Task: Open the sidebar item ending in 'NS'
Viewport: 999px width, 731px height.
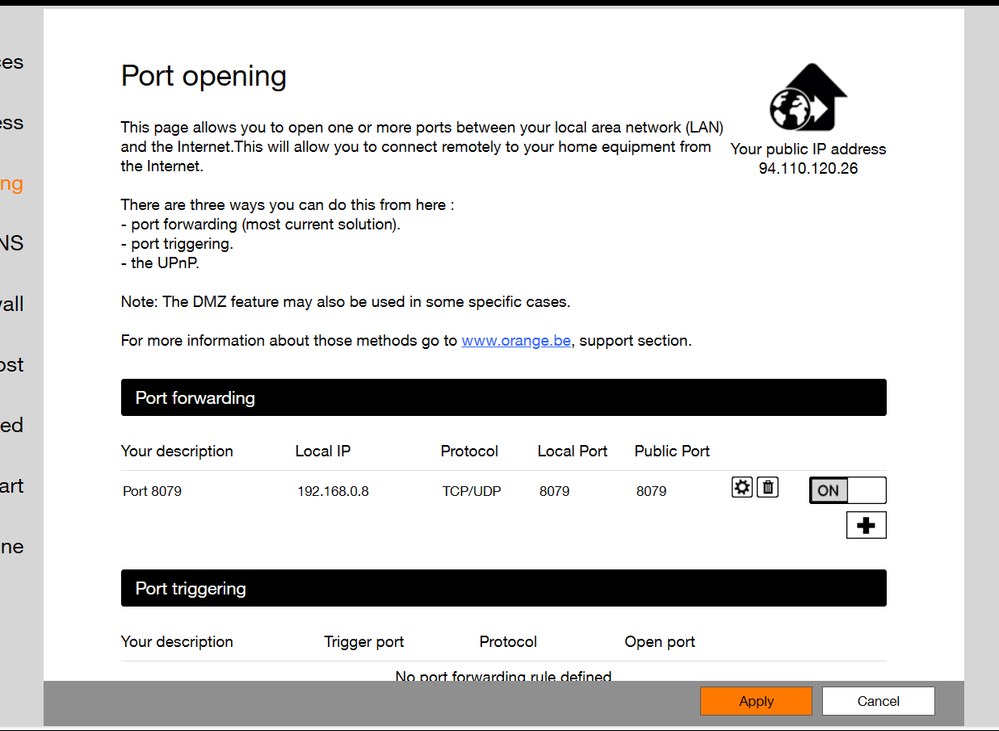Action: coord(11,243)
